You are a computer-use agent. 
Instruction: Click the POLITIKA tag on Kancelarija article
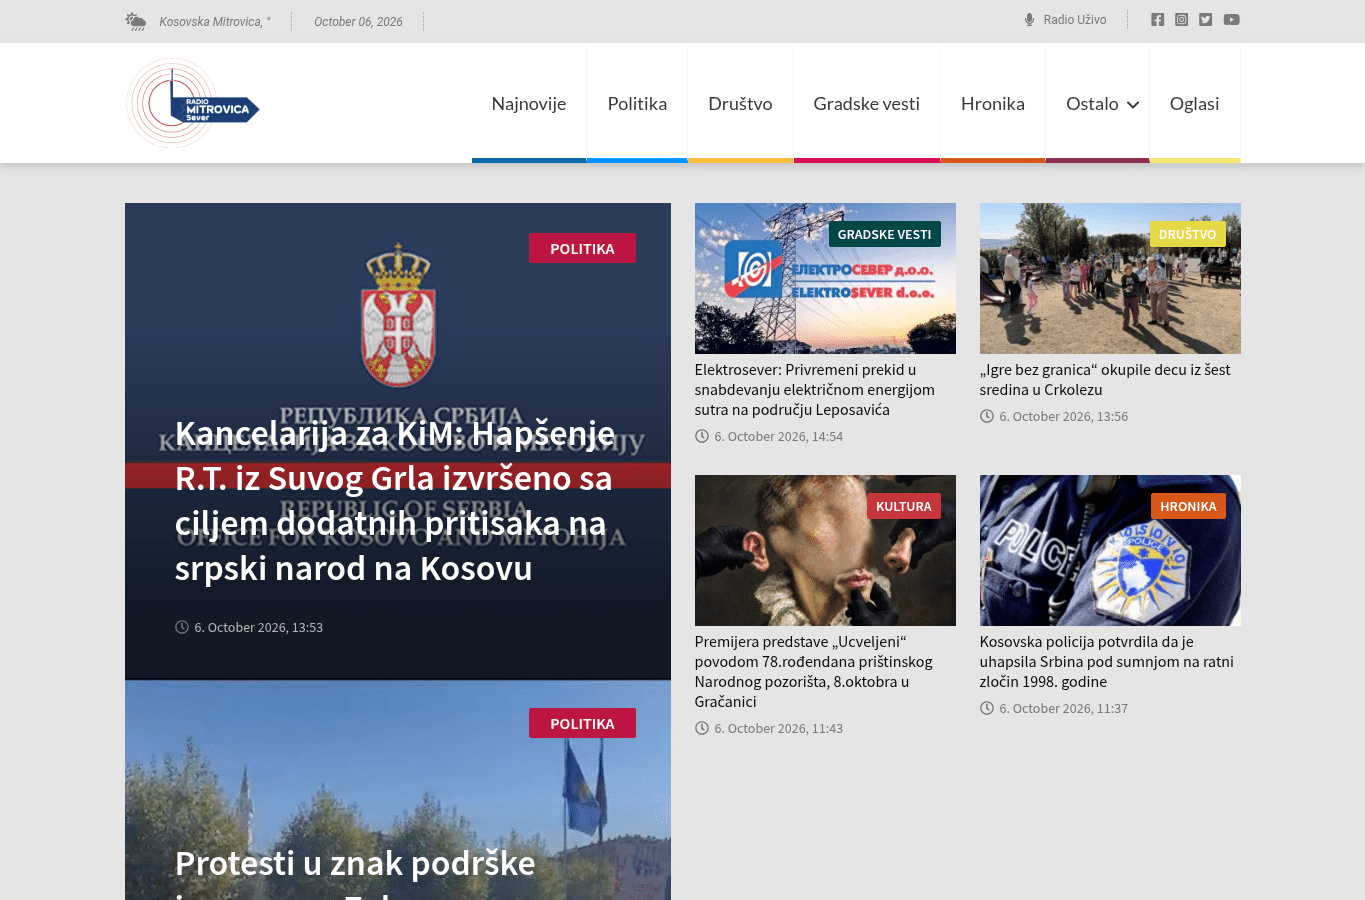coord(582,249)
